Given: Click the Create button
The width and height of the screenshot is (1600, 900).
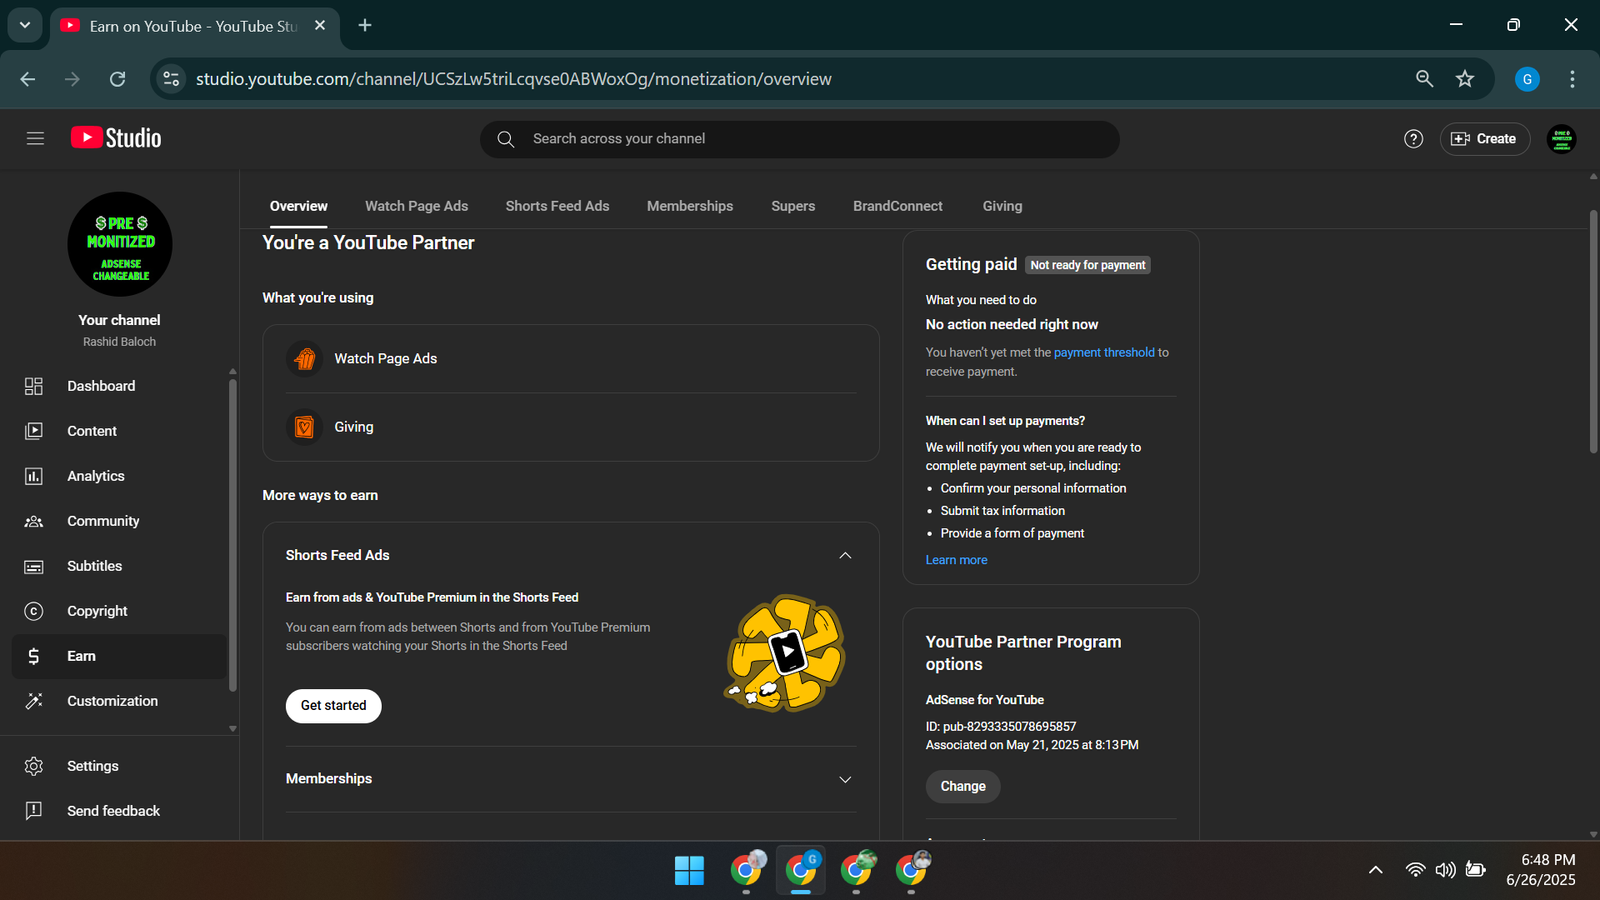Looking at the screenshot, I should click(1485, 139).
